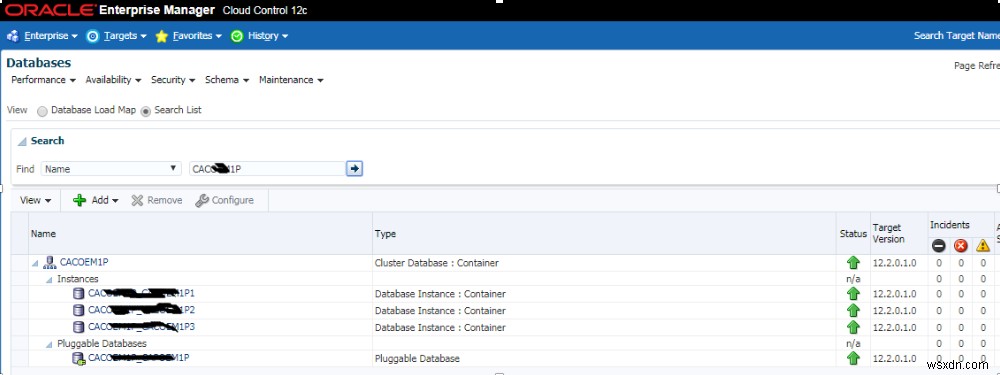Viewport: 1000px width, 375px height.
Task: Click the database icon of instance 1P1
Action: 78,293
